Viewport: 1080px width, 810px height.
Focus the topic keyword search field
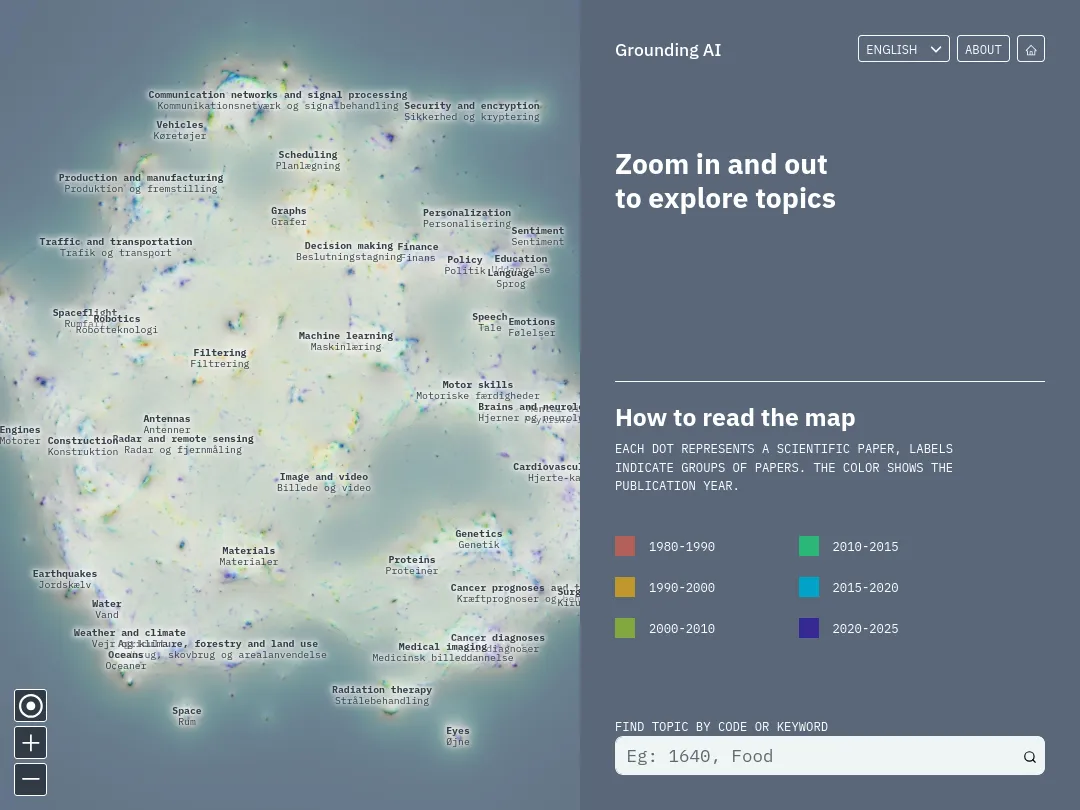(815, 756)
